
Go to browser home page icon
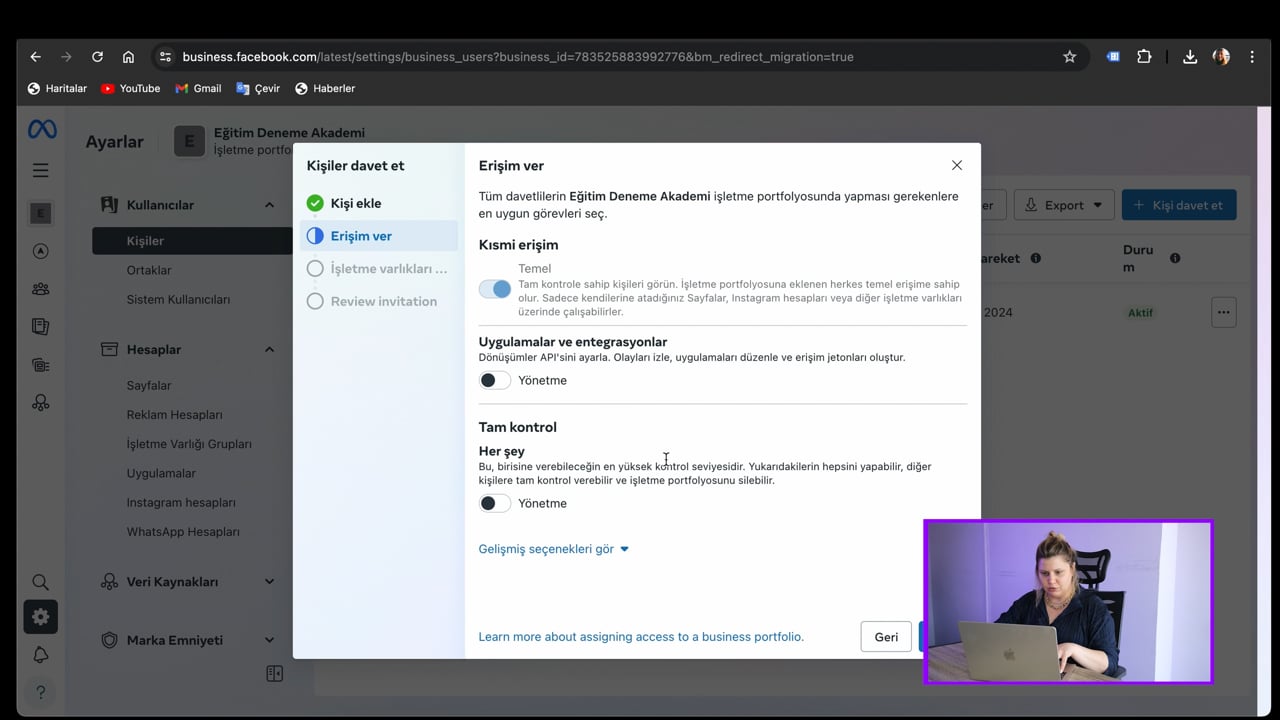point(128,57)
